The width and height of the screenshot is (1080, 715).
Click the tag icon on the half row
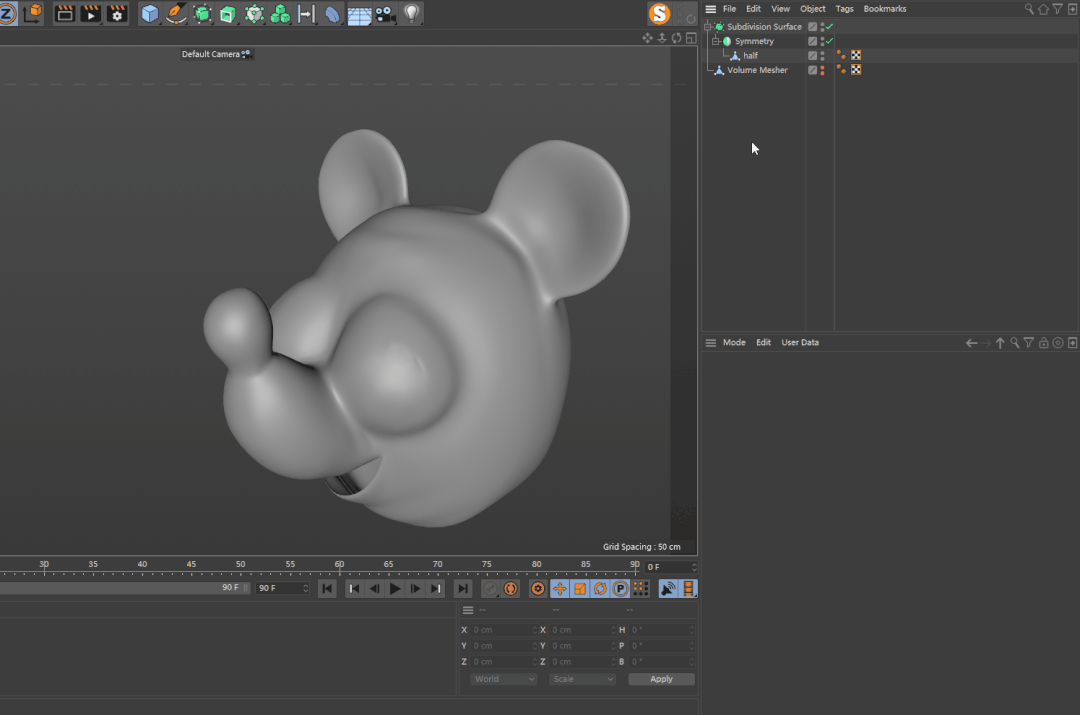pyautogui.click(x=841, y=55)
